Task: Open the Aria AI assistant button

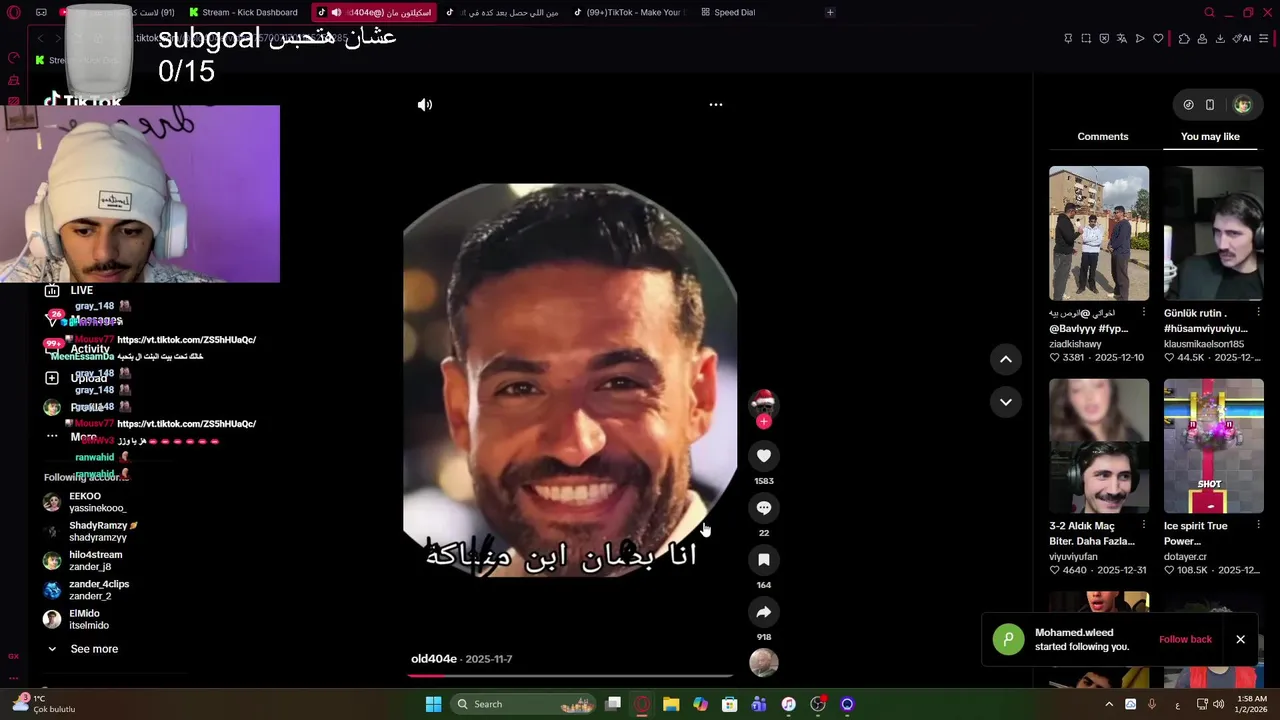Action: coord(1243,38)
